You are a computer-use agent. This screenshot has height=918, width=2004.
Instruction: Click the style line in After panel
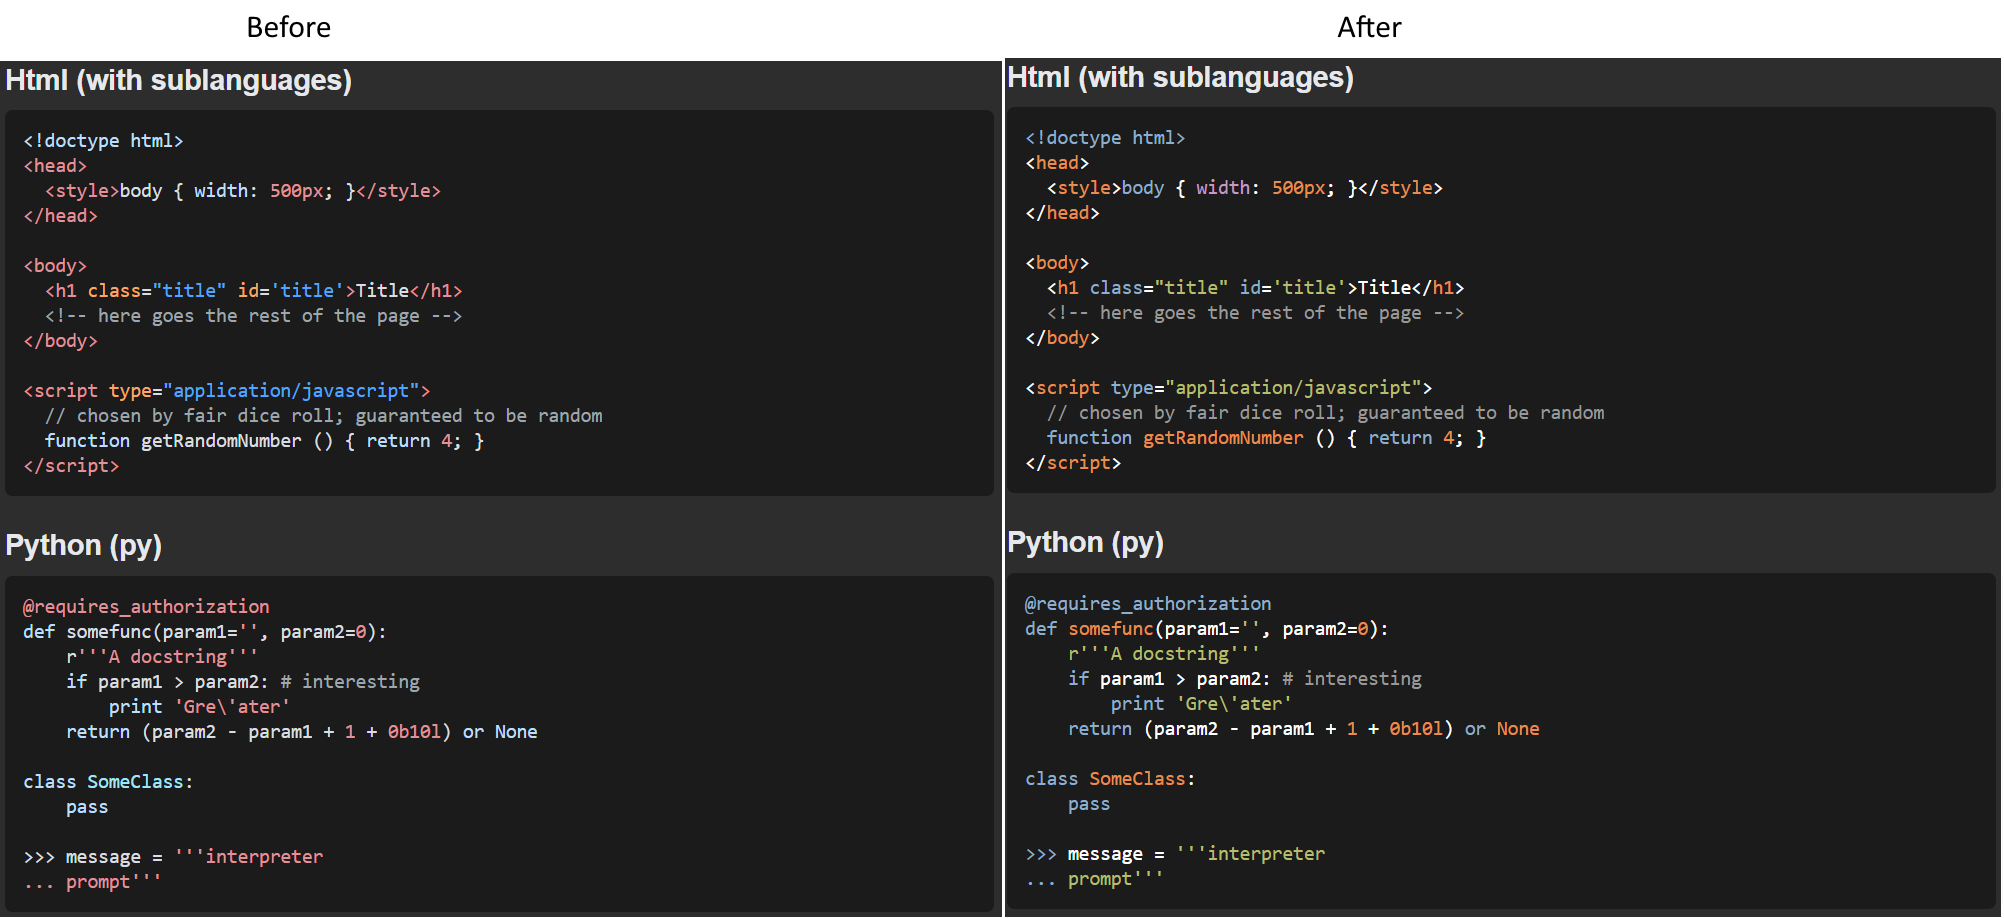coord(1245,188)
